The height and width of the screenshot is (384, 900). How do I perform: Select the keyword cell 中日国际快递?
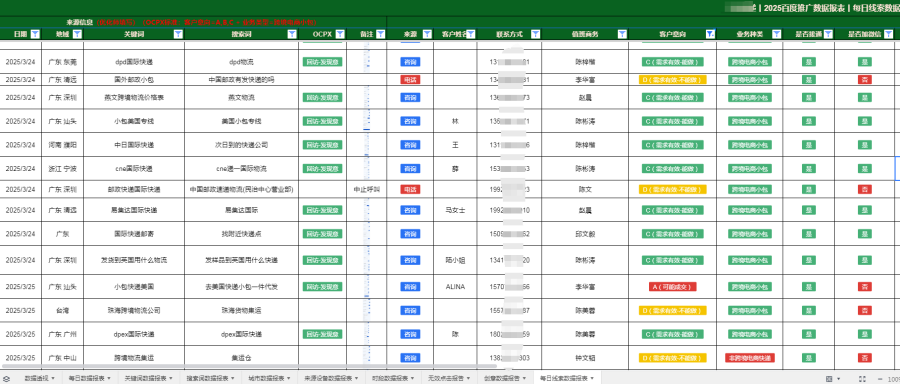[134, 145]
